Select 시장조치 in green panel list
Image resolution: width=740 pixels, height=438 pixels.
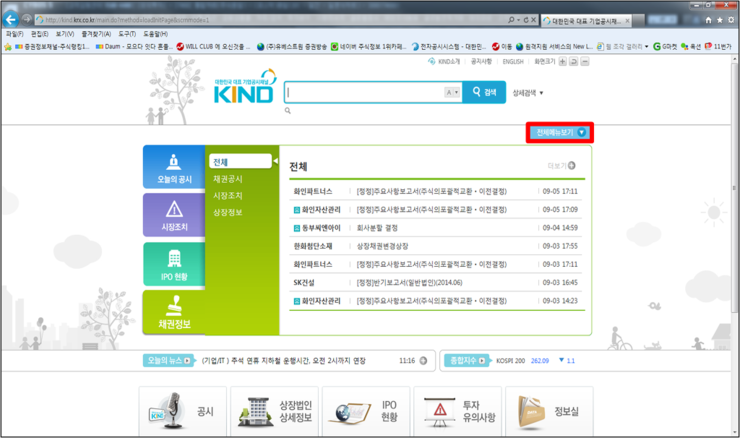[227, 196]
